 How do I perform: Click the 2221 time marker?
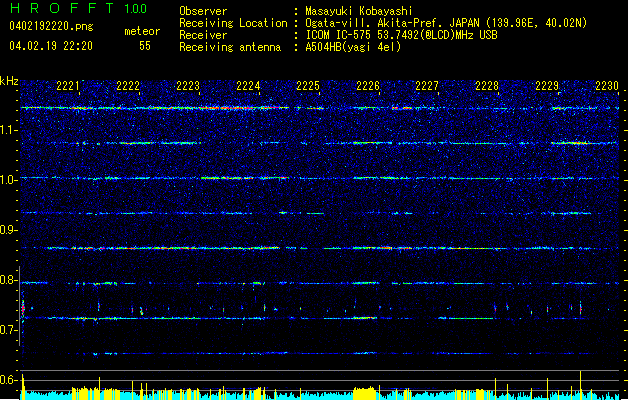click(x=68, y=86)
